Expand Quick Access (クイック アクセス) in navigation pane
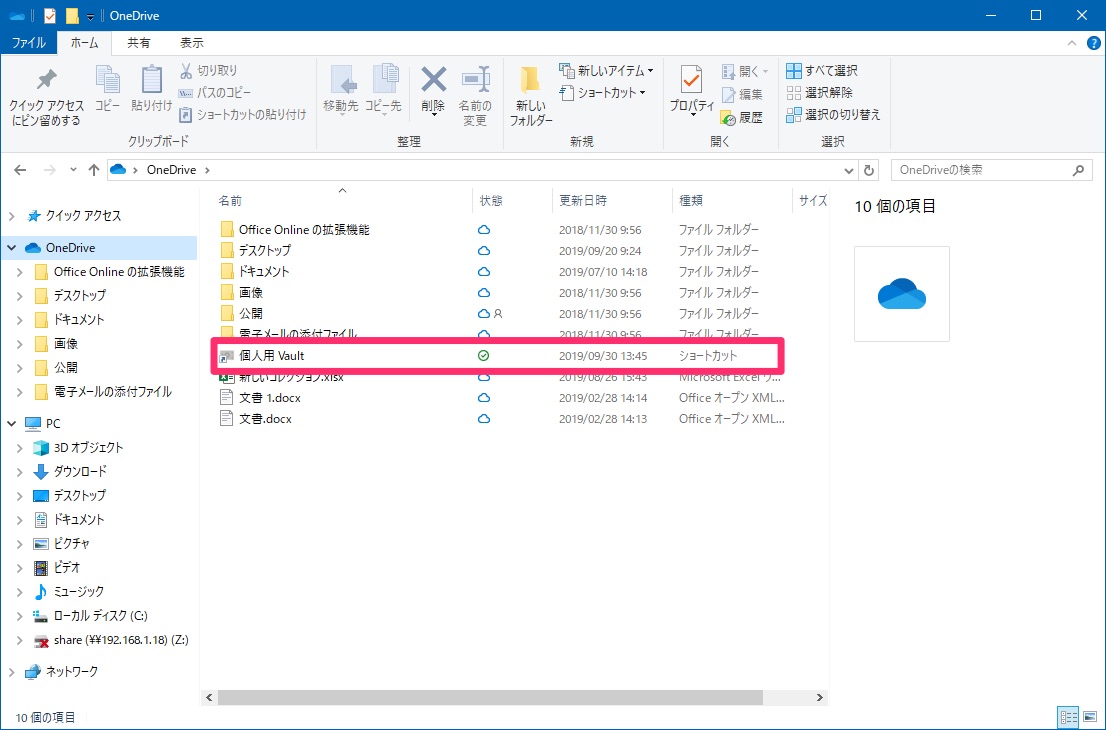Viewport: 1106px width, 730px height. [x=11, y=216]
